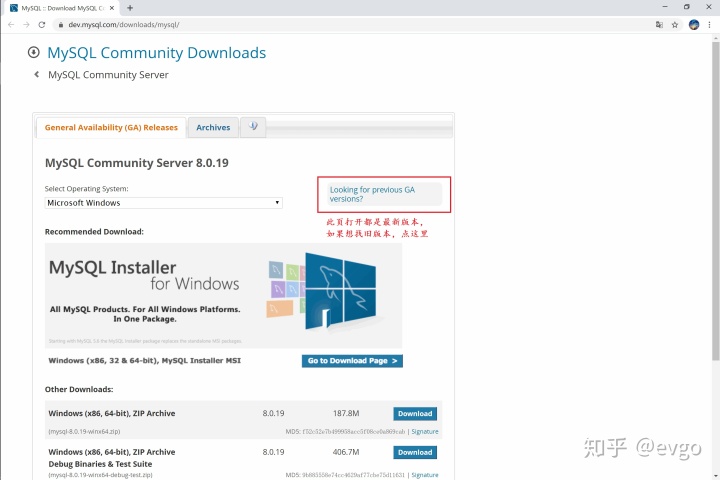Open the Chrome three-dot menu
The height and width of the screenshot is (480, 720).
709,25
